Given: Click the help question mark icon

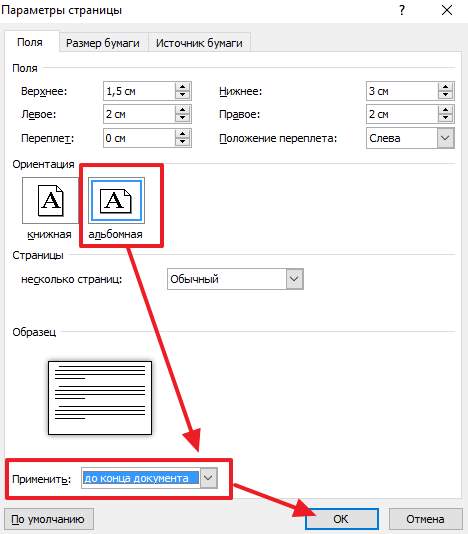Looking at the screenshot, I should (402, 10).
